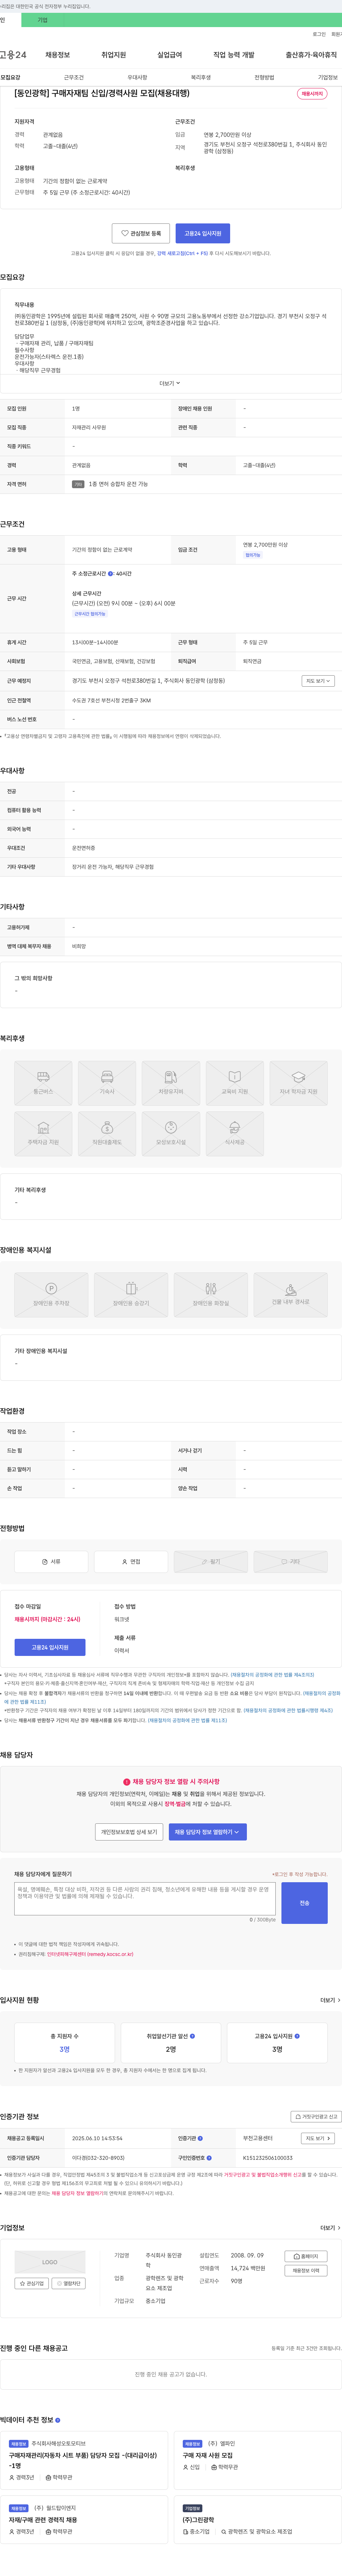Select the 면접 screening step
Image resolution: width=342 pixels, height=2576 pixels.
point(131,1561)
